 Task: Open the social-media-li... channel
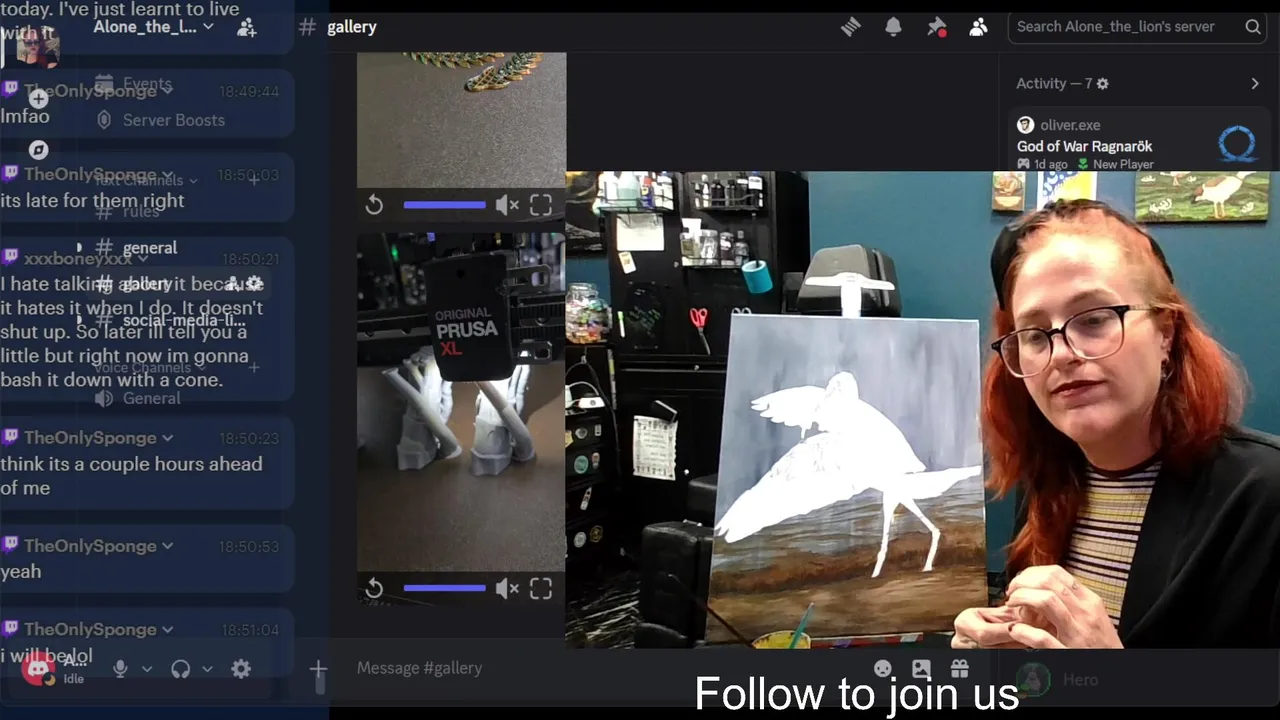pyautogui.click(x=183, y=320)
